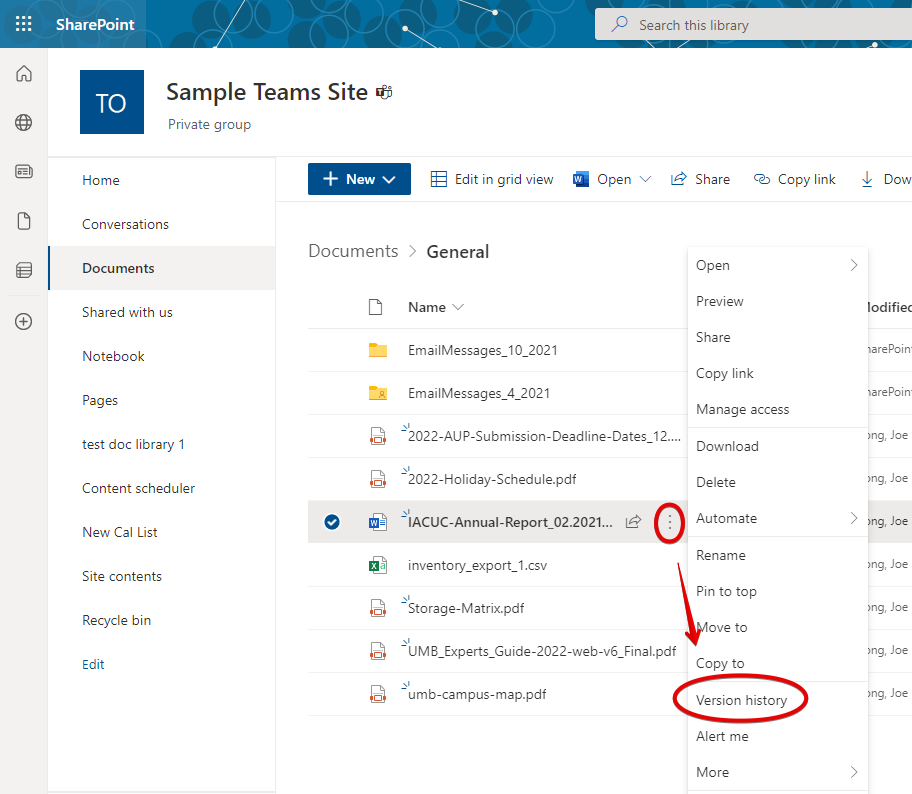912x794 pixels.
Task: Open My files page icon in rail
Action: [x=24, y=221]
